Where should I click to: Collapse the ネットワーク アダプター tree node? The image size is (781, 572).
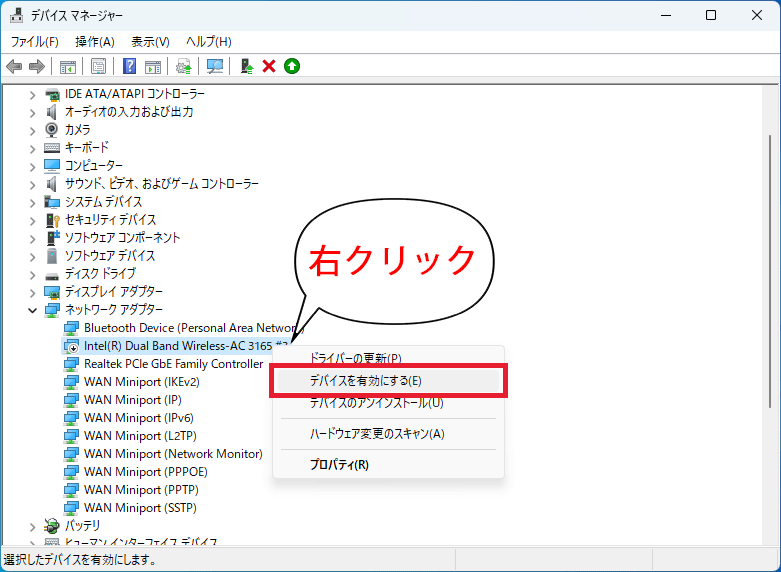[x=33, y=310]
